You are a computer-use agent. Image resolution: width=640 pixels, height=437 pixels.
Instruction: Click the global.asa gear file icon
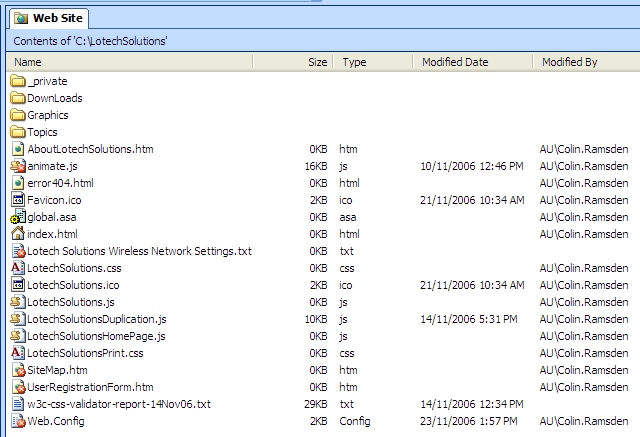(18, 217)
